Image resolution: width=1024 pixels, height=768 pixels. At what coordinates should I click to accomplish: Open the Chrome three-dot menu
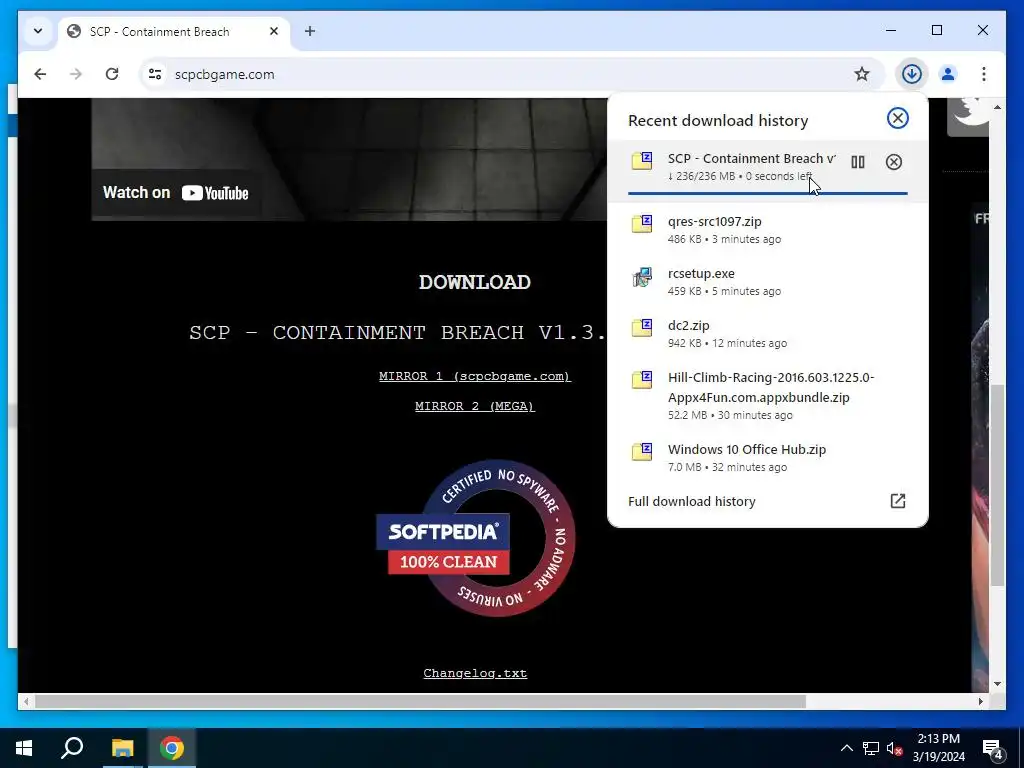(984, 74)
